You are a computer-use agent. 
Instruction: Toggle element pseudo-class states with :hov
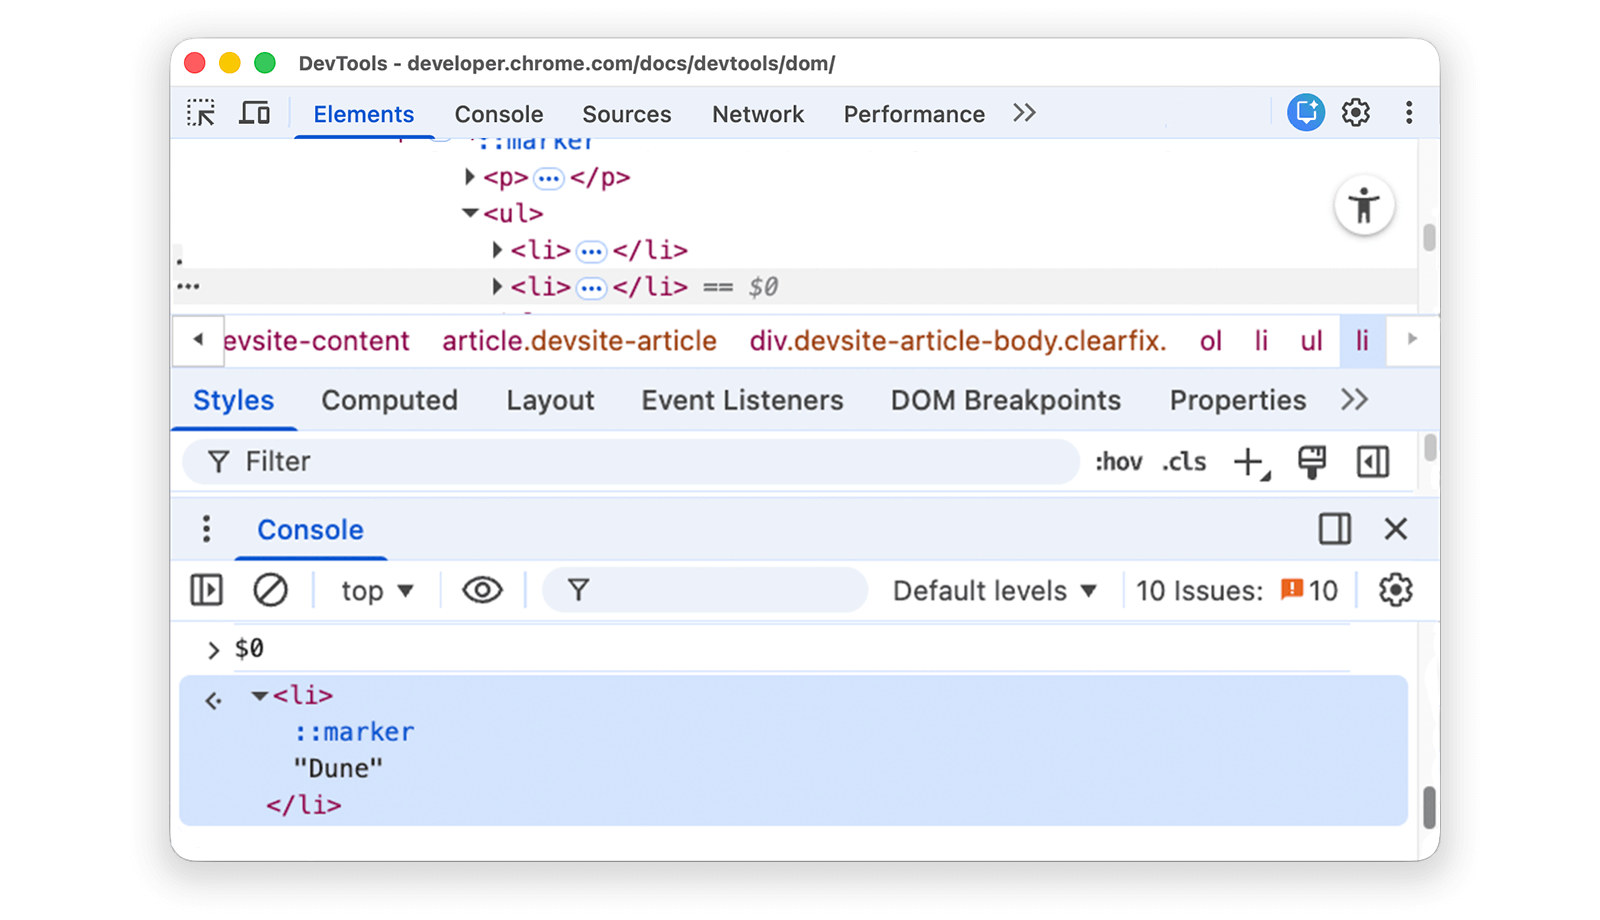(1119, 461)
